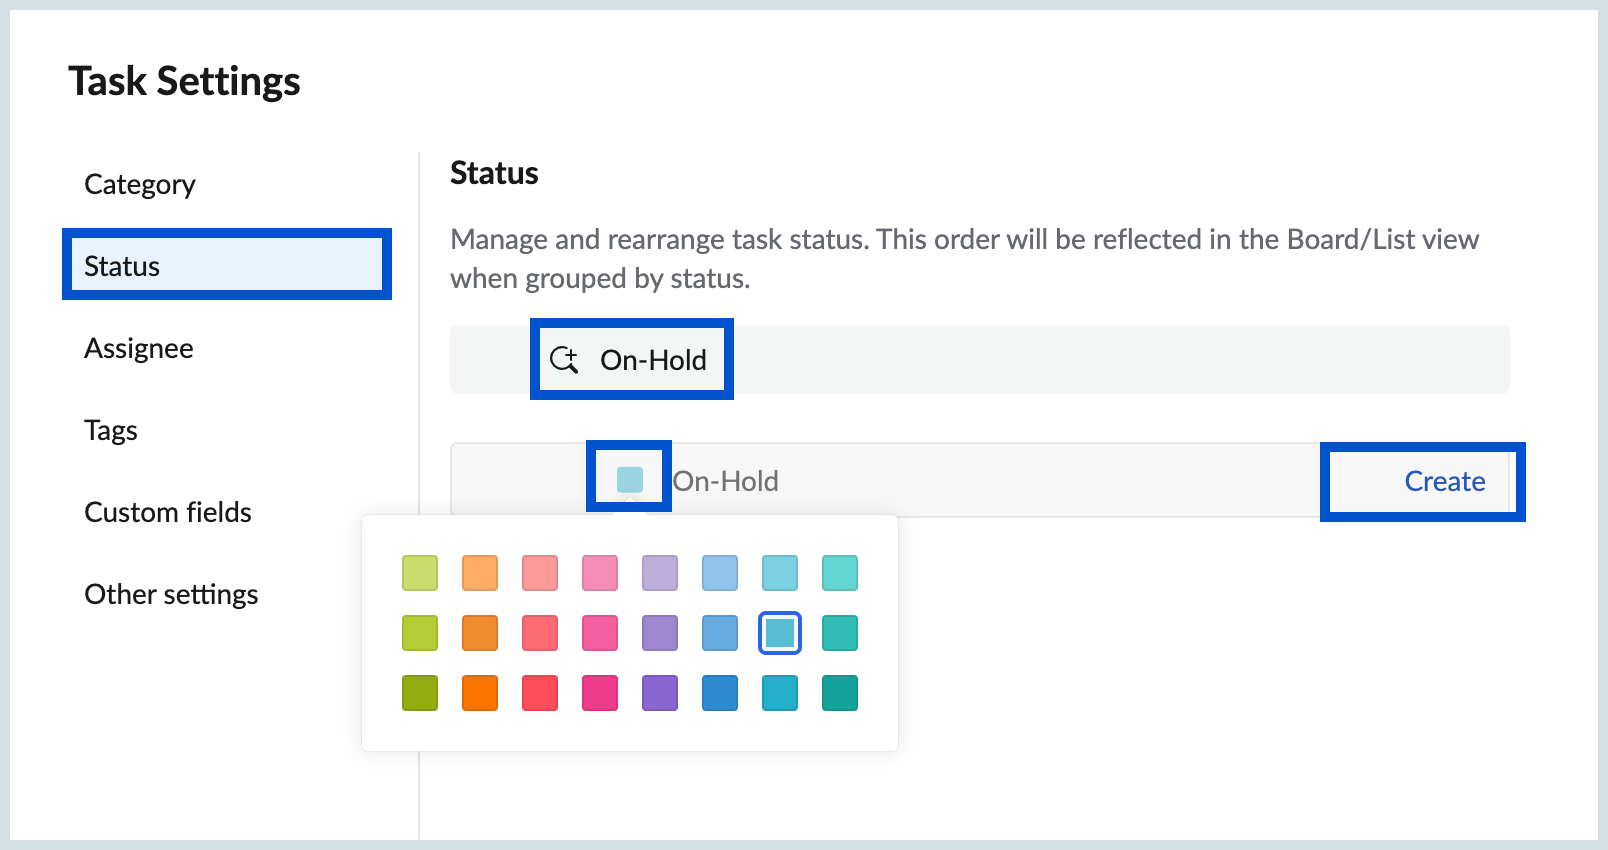1608x850 pixels.
Task: Switch to the Assignee settings section
Action: click(x=139, y=348)
